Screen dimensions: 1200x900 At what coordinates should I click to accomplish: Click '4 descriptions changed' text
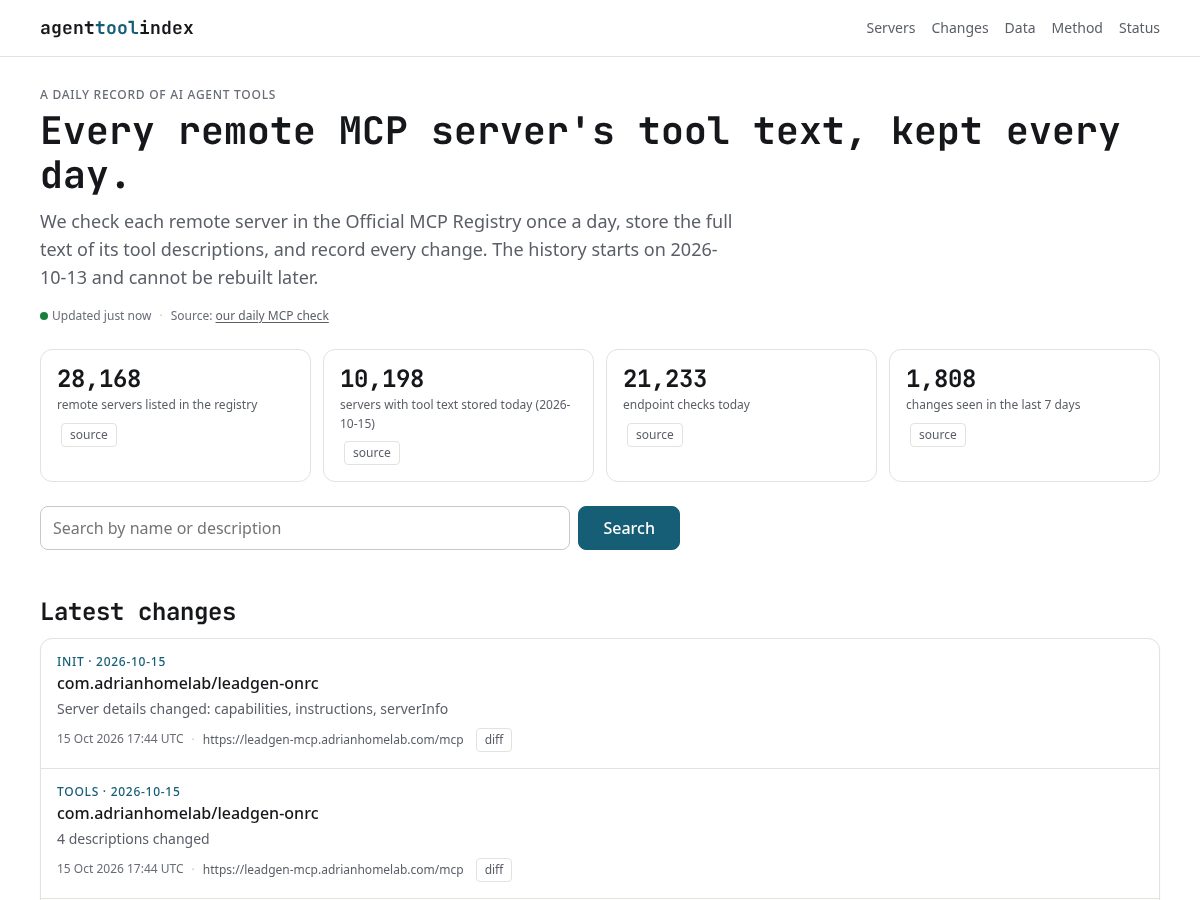tap(133, 839)
